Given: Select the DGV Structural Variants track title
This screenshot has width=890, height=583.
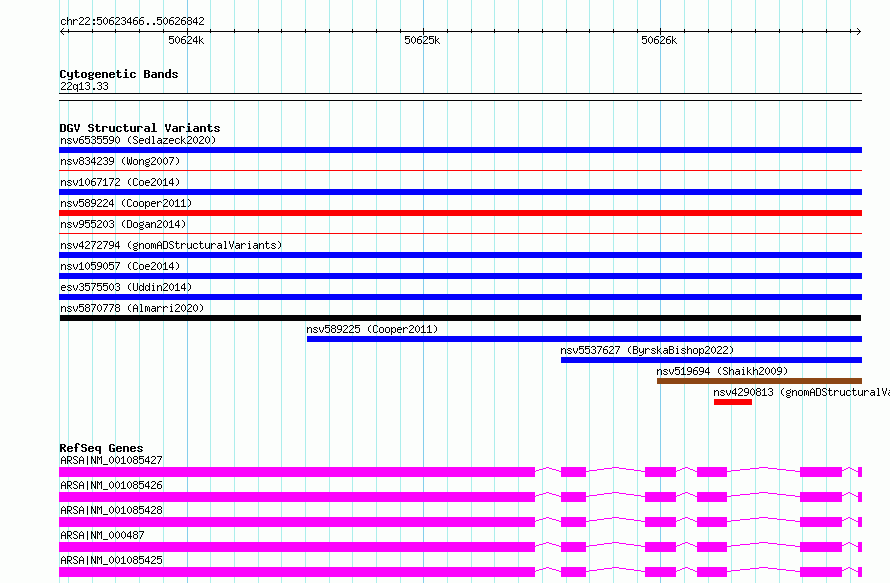Looking at the screenshot, I should click(140, 128).
